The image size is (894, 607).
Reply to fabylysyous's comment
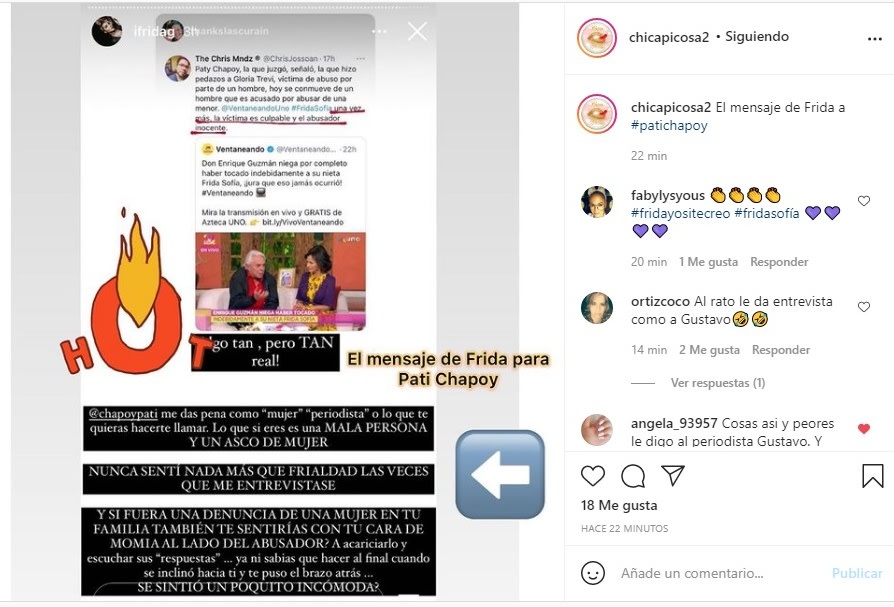click(779, 262)
